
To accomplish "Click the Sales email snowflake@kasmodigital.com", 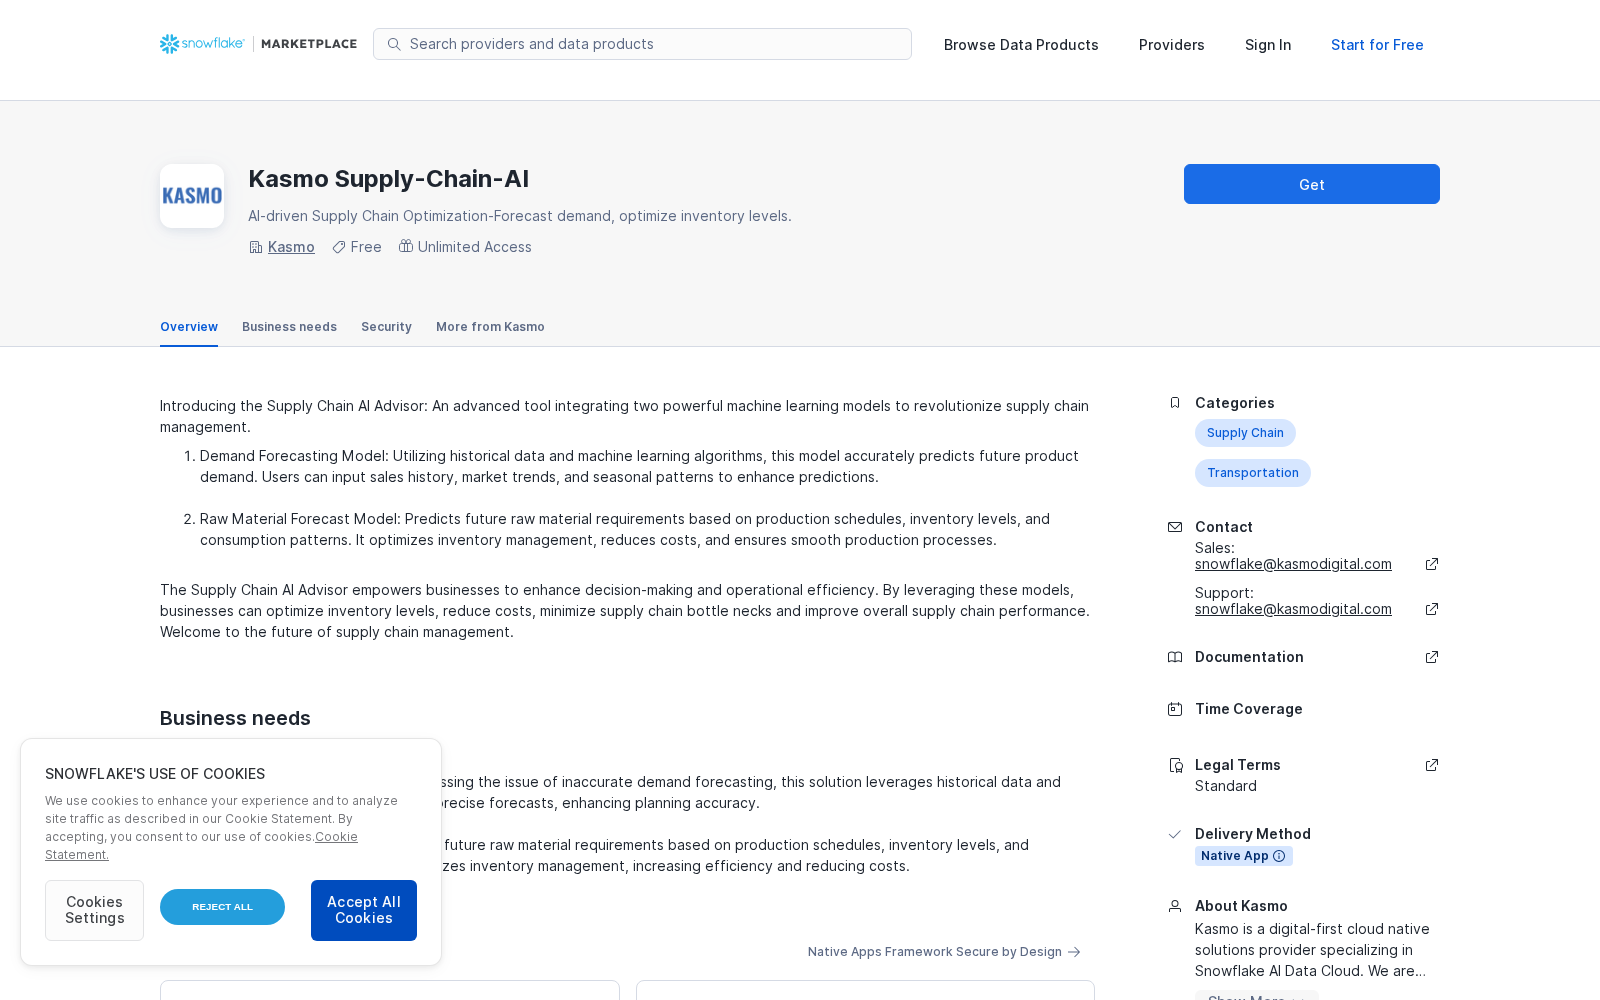I will [x=1293, y=564].
